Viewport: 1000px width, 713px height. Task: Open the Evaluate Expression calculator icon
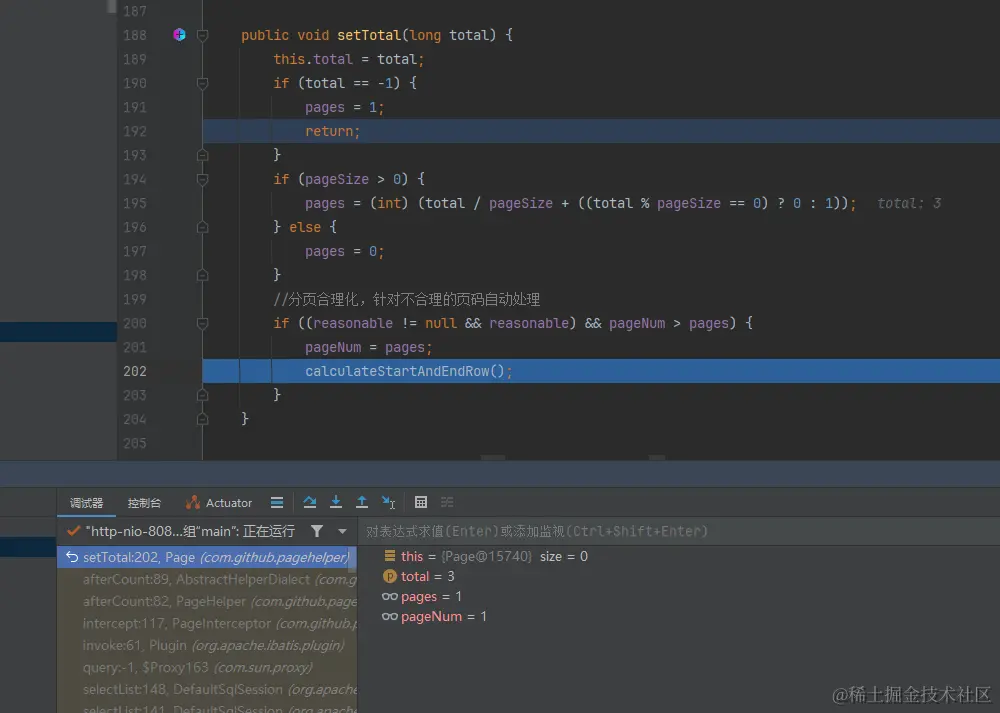pos(421,503)
